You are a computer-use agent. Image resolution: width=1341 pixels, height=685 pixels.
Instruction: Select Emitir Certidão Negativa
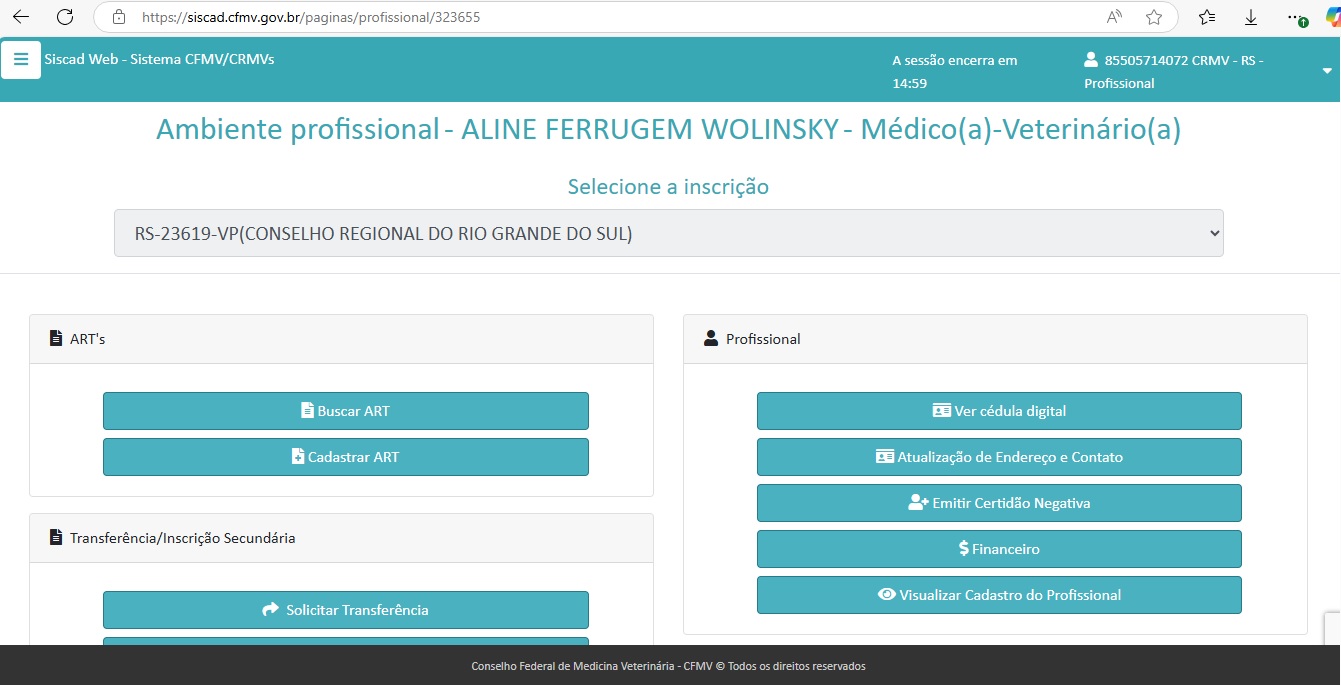point(998,503)
